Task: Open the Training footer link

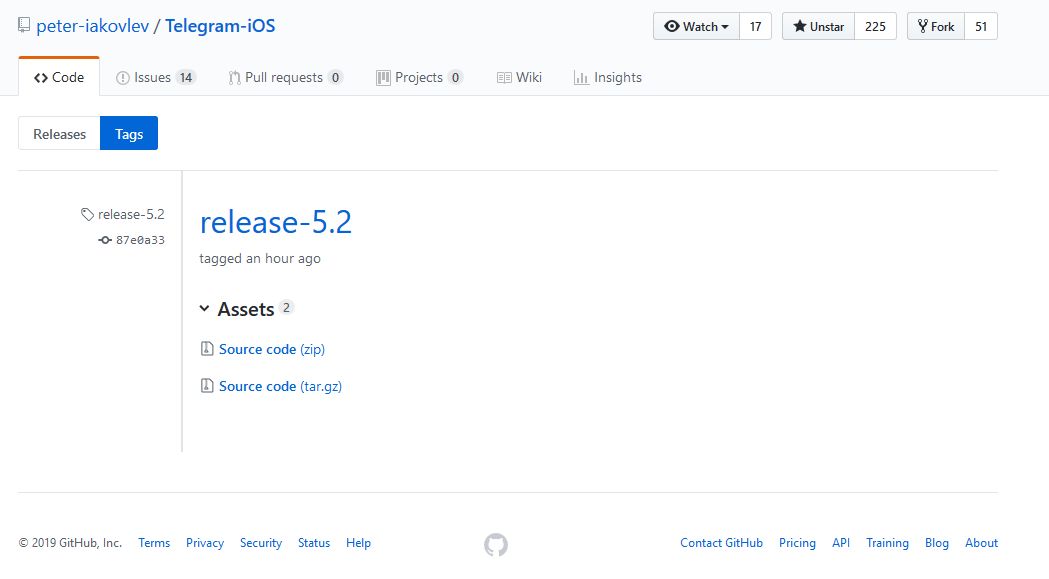Action: click(x=887, y=543)
